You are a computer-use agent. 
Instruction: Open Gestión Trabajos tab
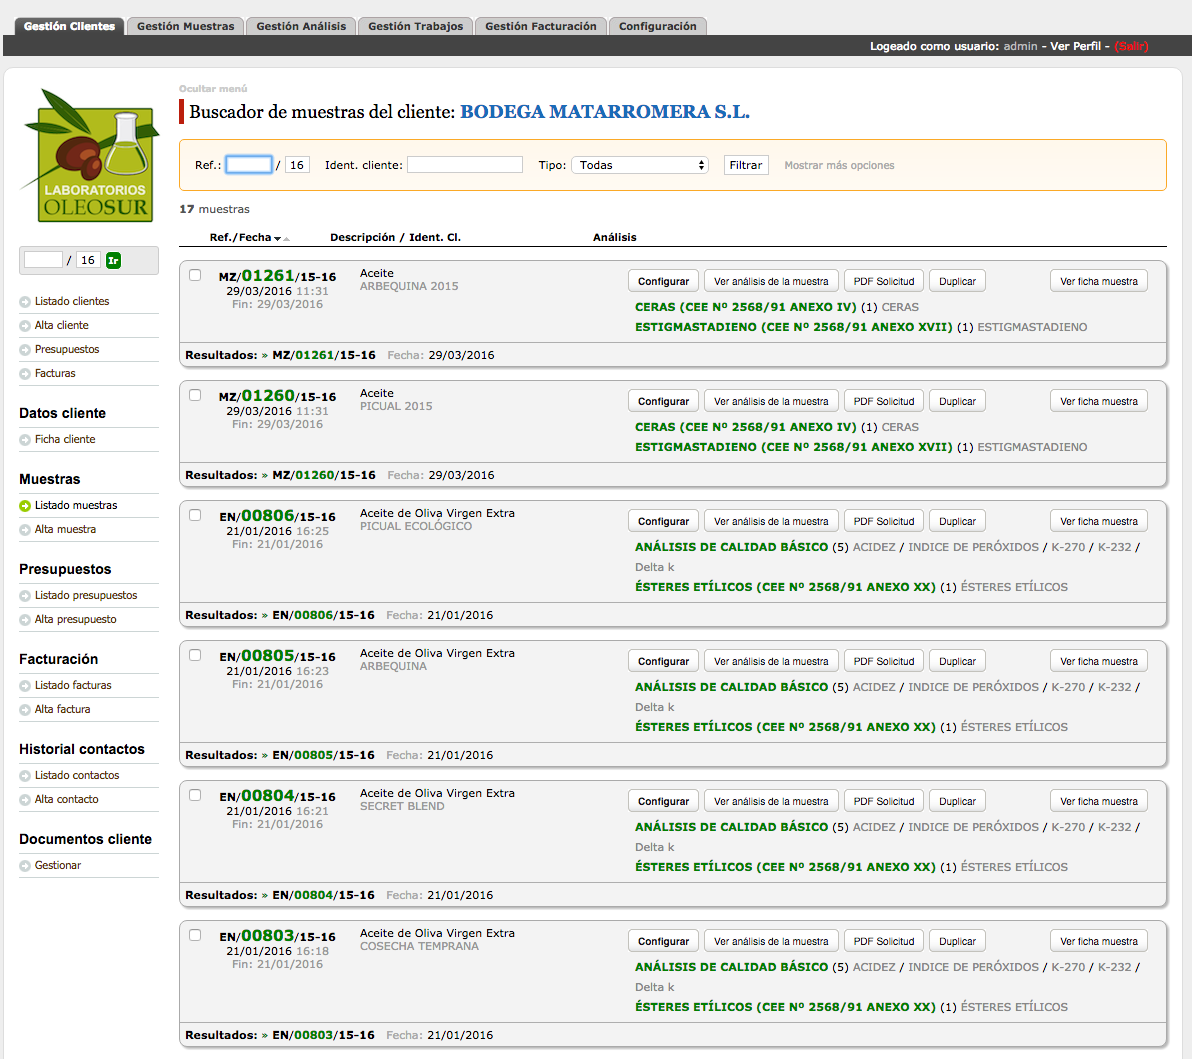pos(416,26)
